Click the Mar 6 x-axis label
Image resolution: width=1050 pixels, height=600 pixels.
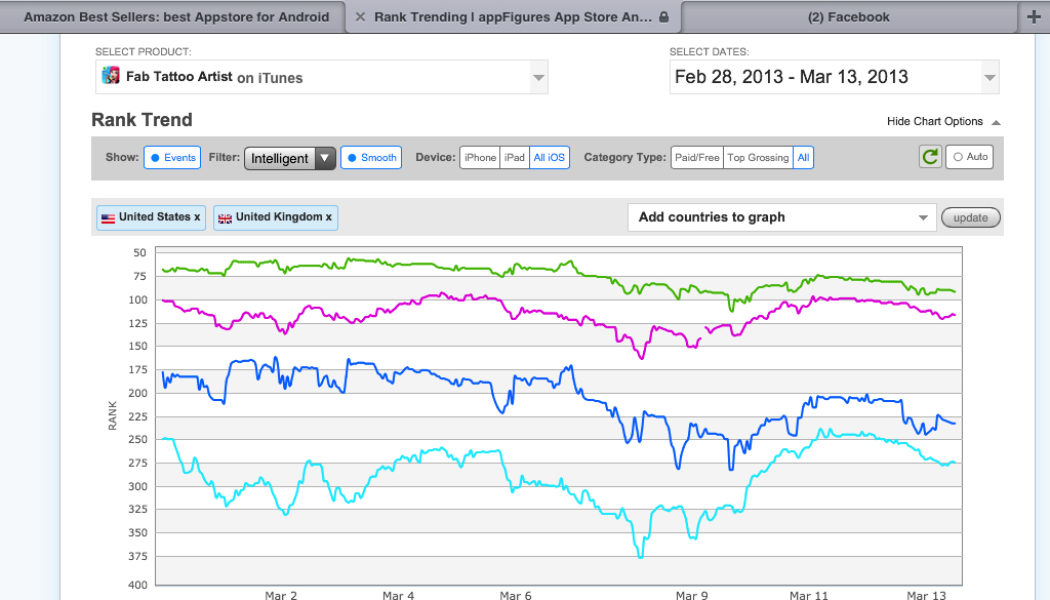click(x=515, y=595)
